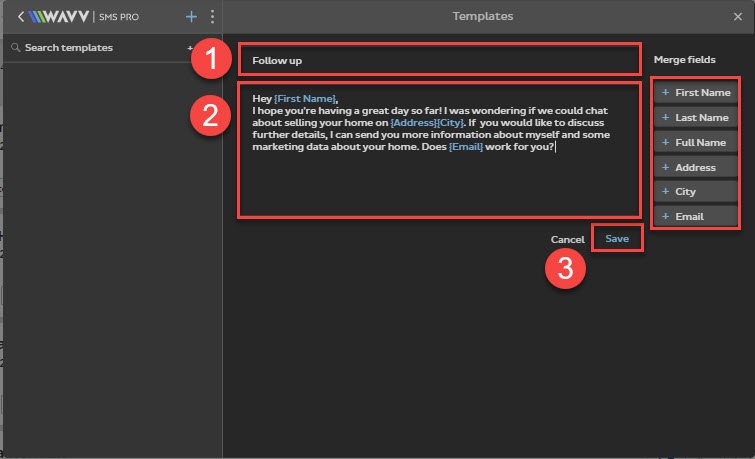The image size is (755, 459).
Task: Save the template
Action: 617,239
